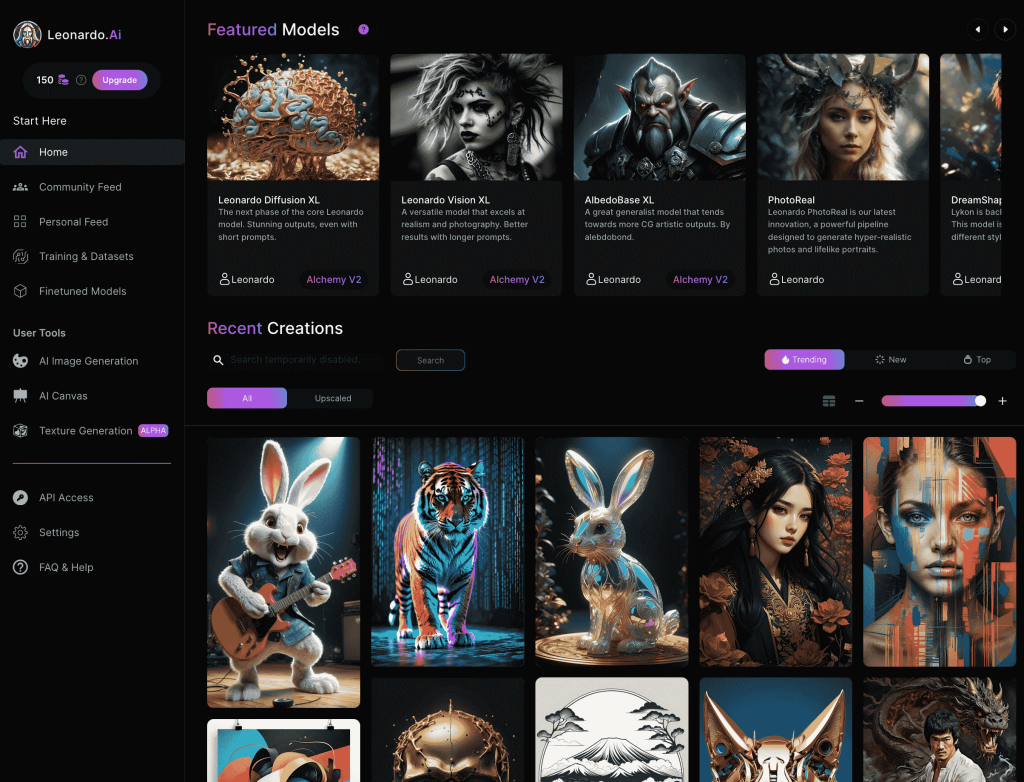Click Leonardo author under AlbedoBase XL
The image size is (1024, 782).
(x=613, y=280)
